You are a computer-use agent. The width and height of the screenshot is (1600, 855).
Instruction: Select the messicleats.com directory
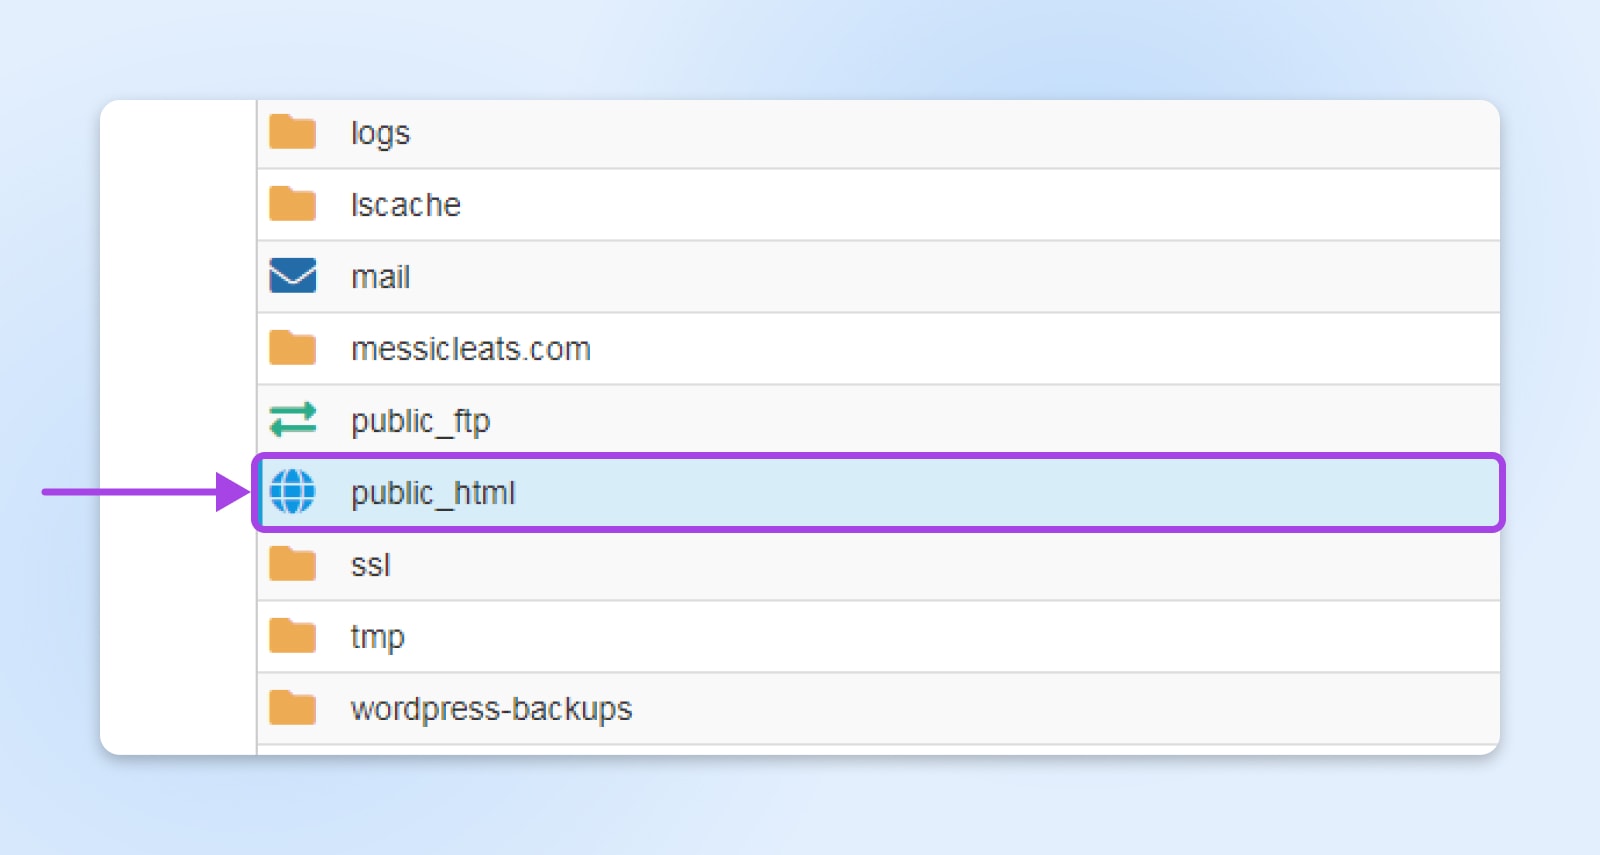tap(470, 348)
